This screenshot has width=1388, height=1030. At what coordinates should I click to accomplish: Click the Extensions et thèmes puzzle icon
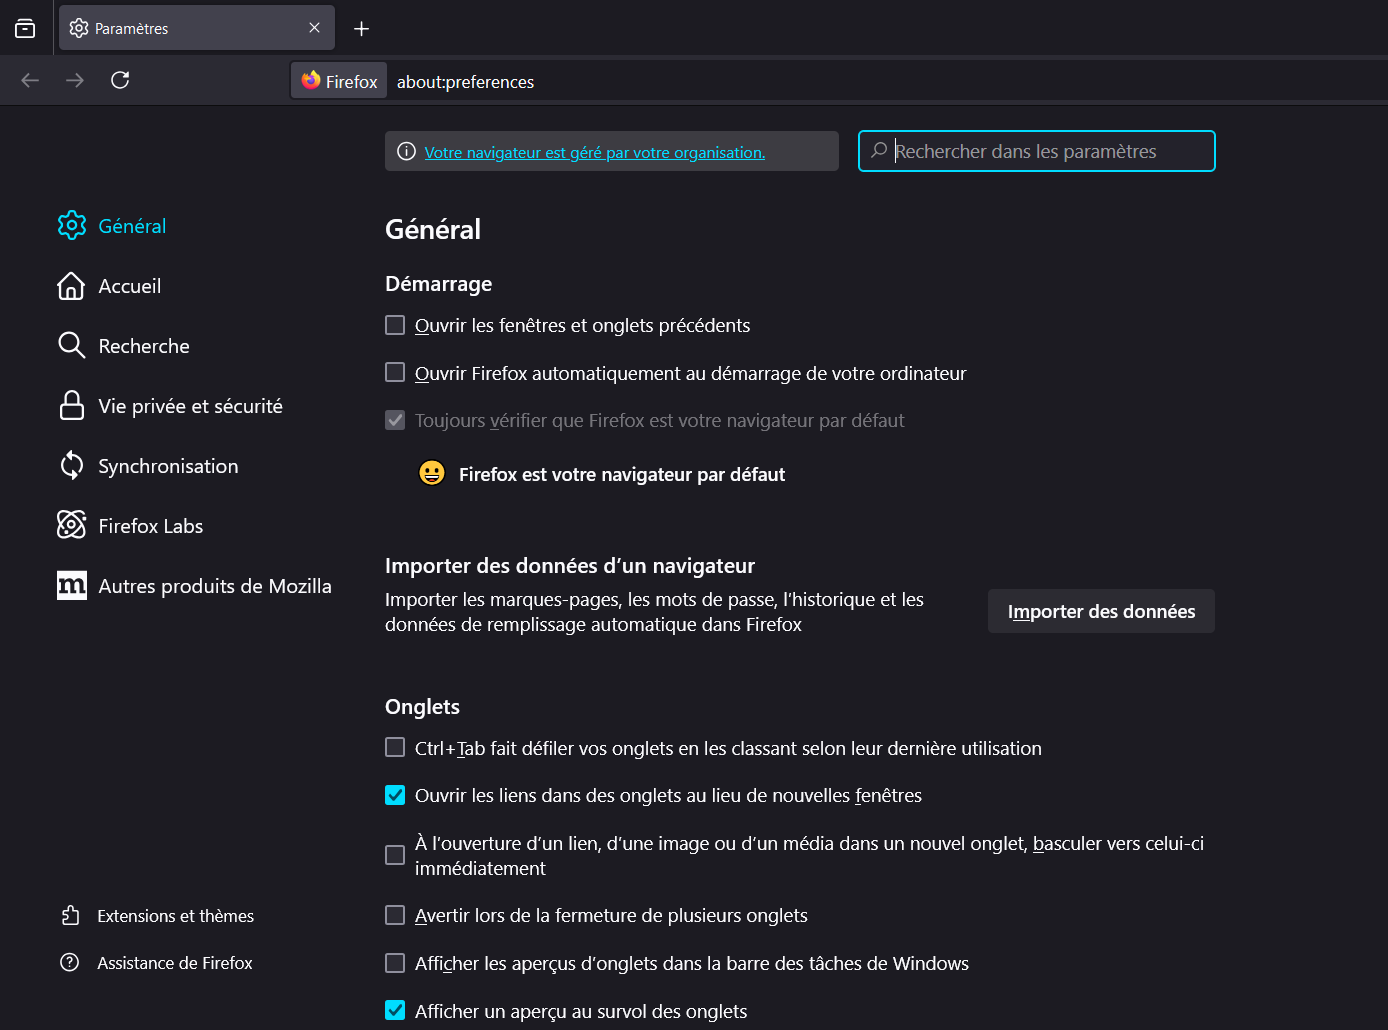pyautogui.click(x=70, y=916)
